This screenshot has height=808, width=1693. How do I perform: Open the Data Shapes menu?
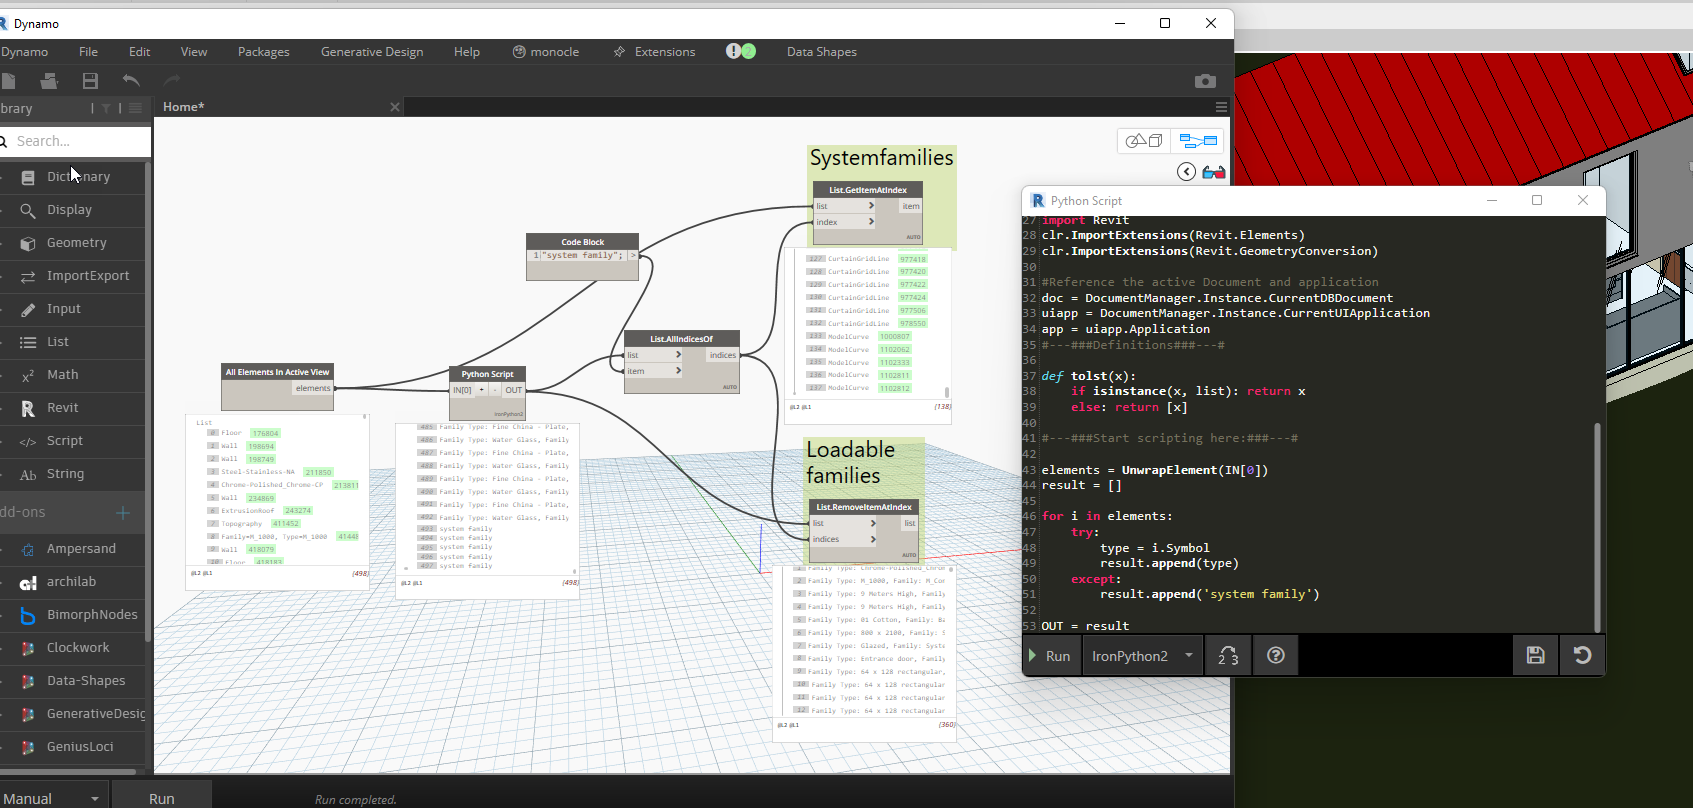coord(822,52)
